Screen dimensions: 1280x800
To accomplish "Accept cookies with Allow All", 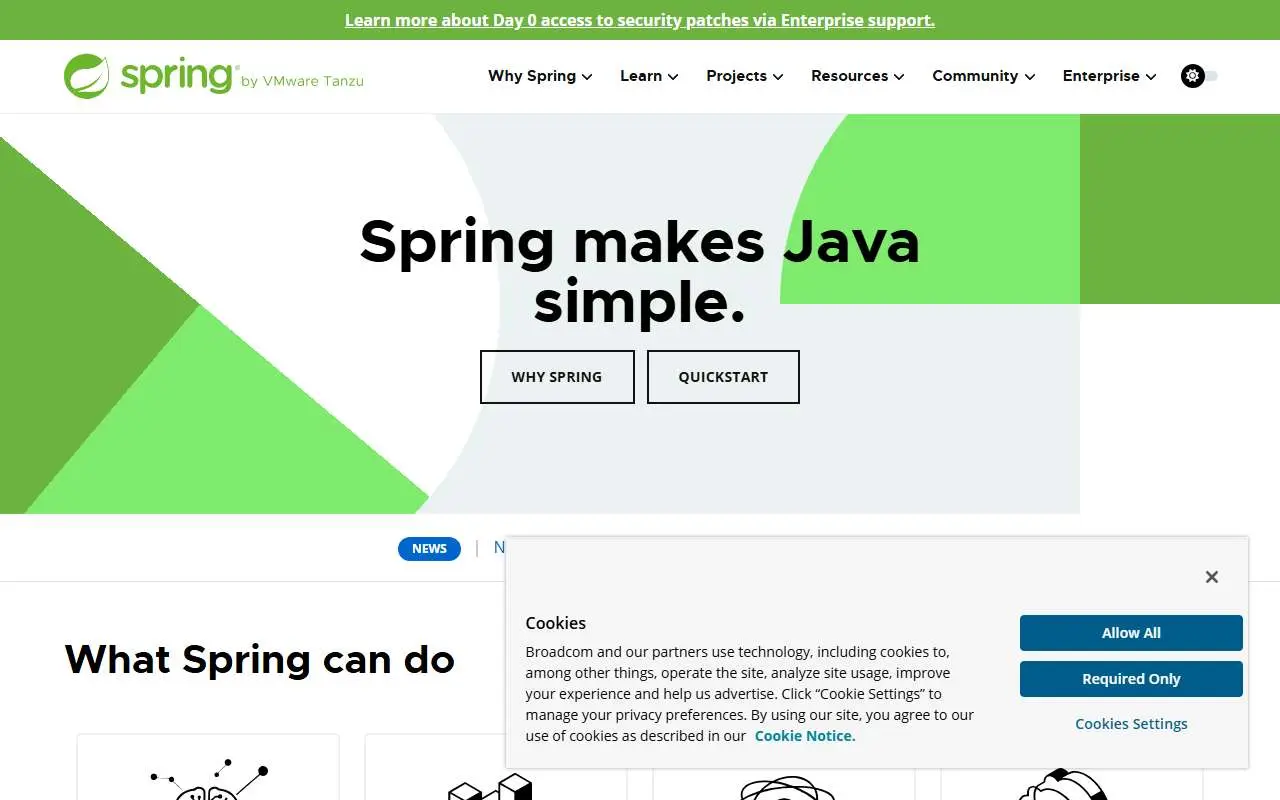I will [1131, 633].
